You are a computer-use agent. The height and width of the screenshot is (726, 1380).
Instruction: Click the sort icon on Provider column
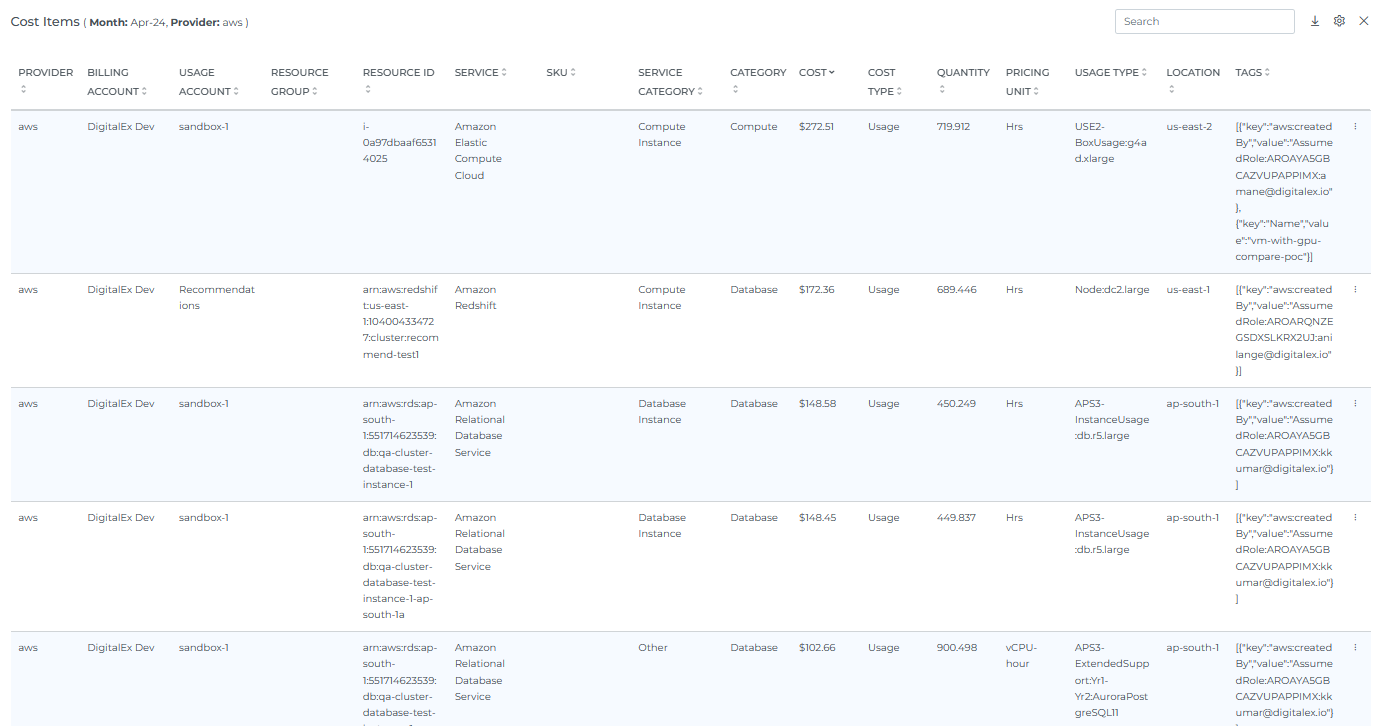point(23,91)
